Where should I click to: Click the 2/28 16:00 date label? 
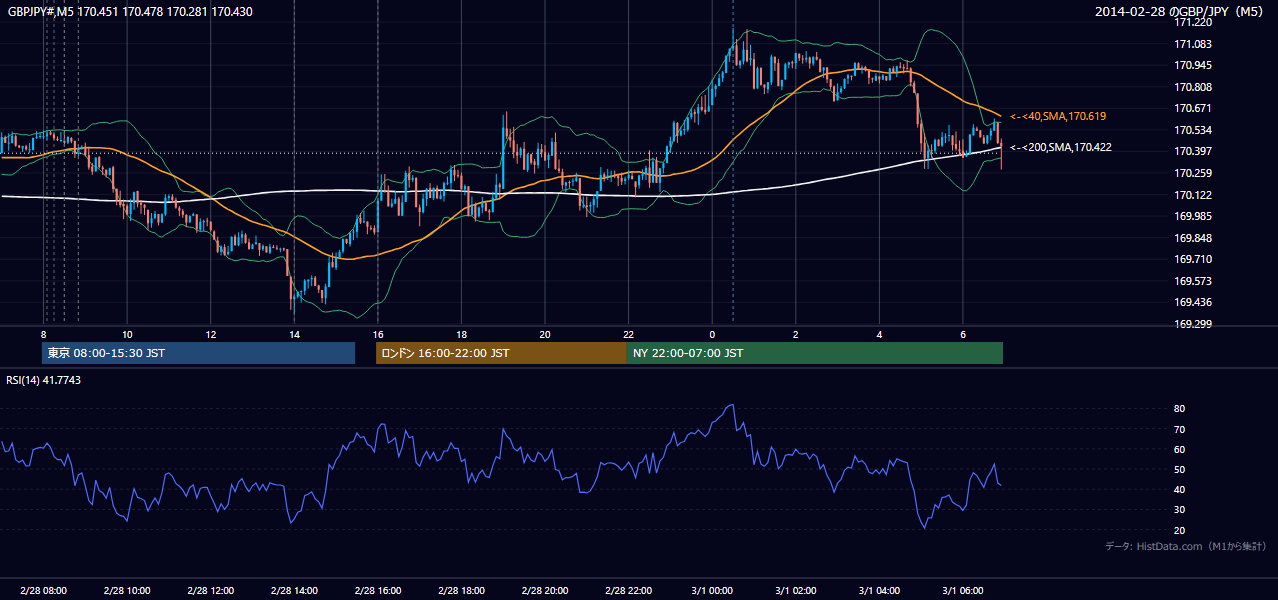coord(377,590)
